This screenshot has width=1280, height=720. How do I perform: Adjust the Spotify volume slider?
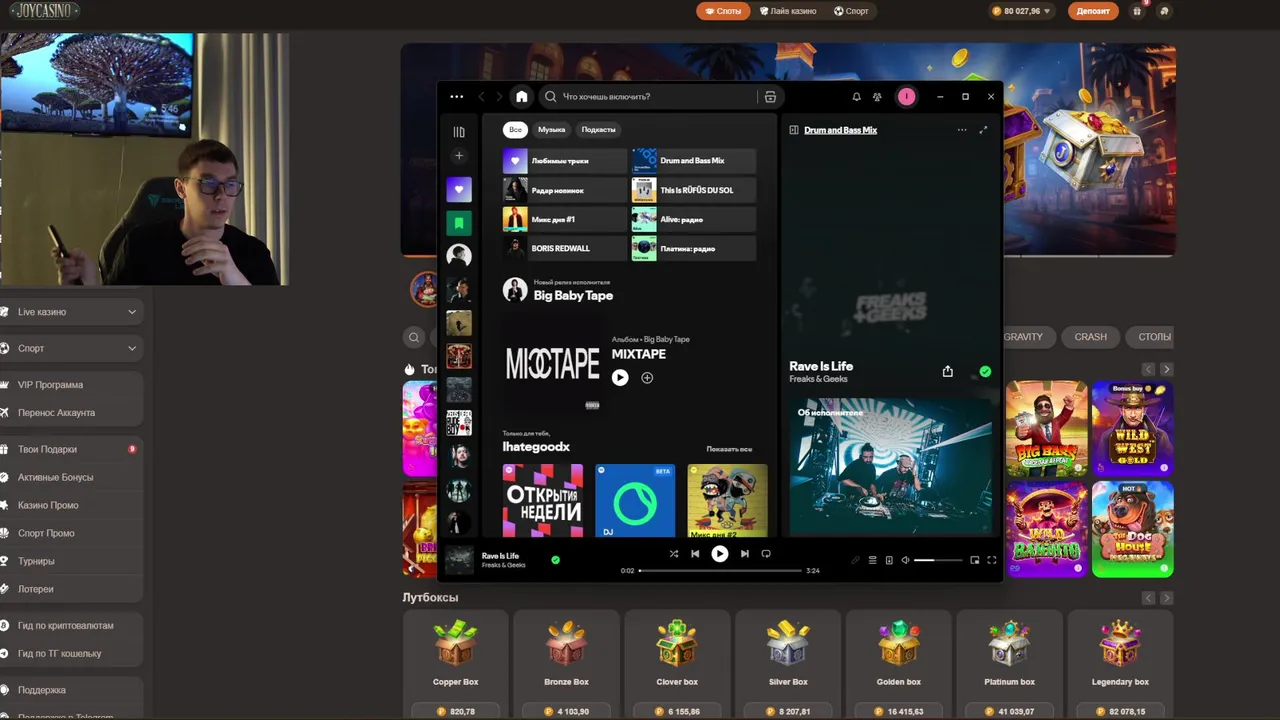(938, 560)
